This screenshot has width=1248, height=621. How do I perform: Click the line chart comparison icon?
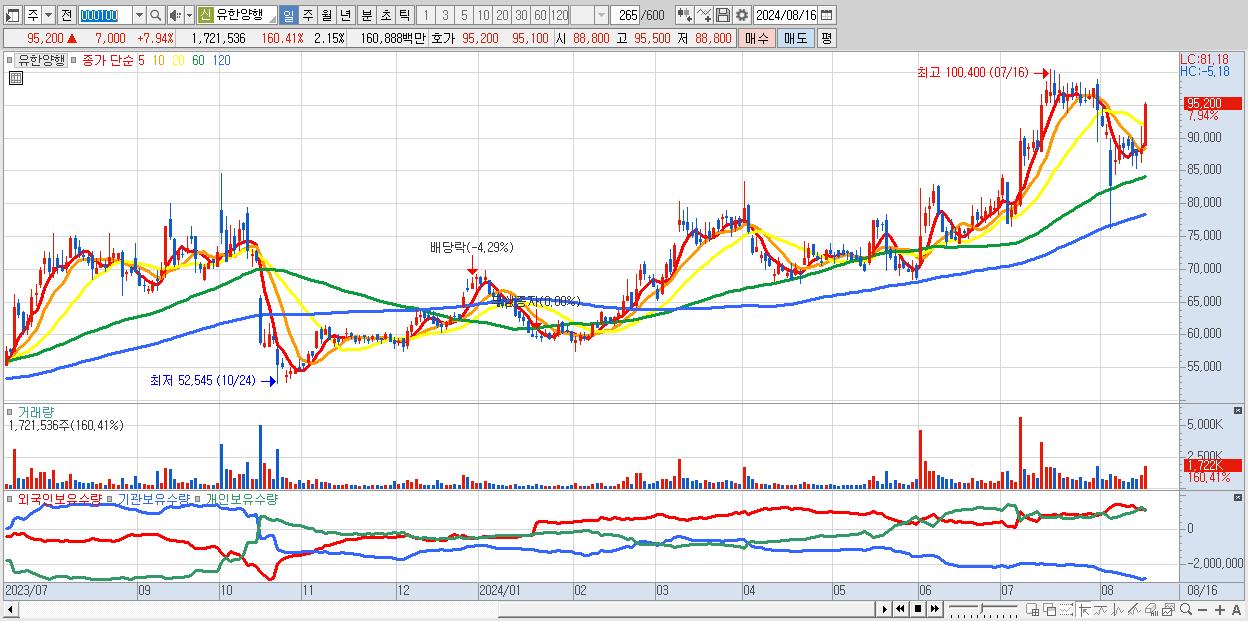[1101, 610]
